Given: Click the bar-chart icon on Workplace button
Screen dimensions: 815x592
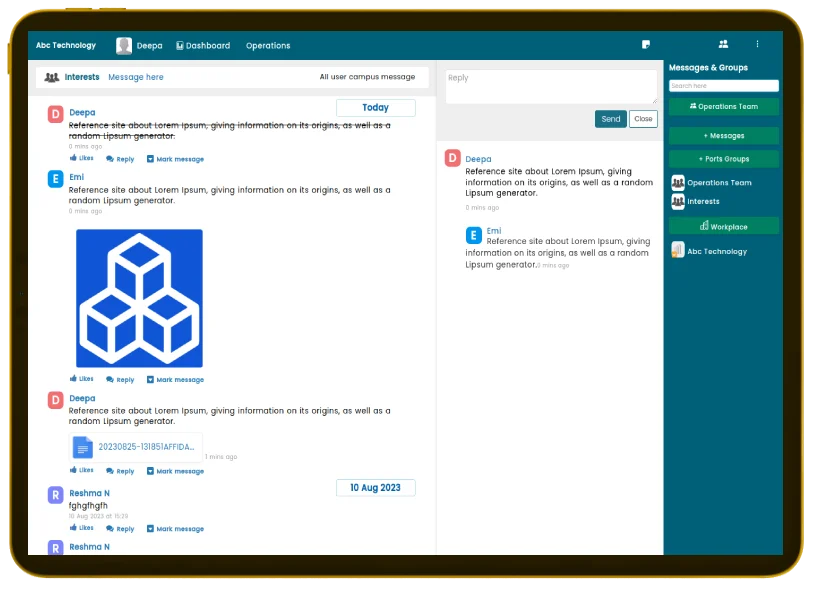Looking at the screenshot, I should (x=704, y=226).
